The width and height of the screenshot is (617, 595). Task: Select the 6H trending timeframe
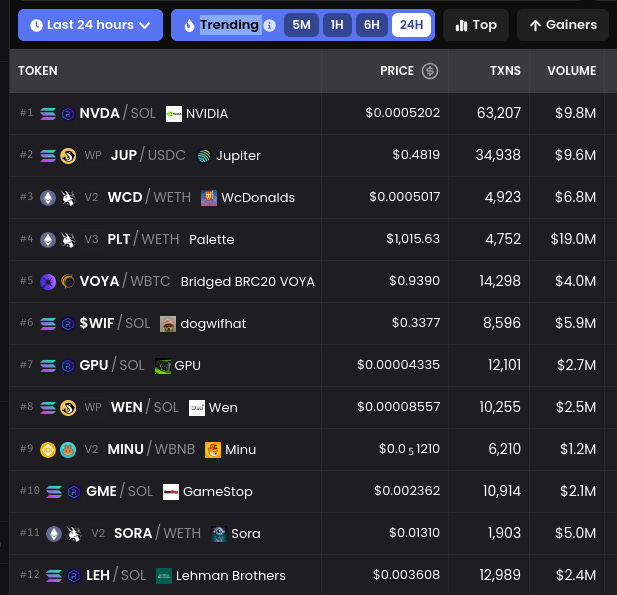371,25
